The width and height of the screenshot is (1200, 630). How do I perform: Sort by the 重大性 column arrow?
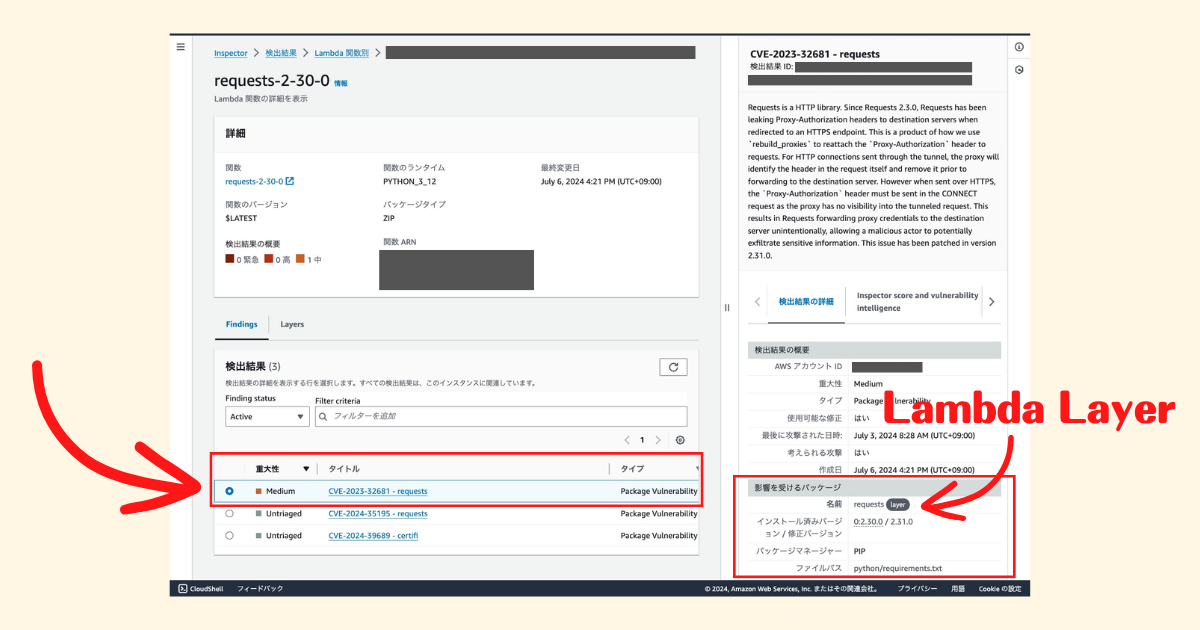(306, 468)
